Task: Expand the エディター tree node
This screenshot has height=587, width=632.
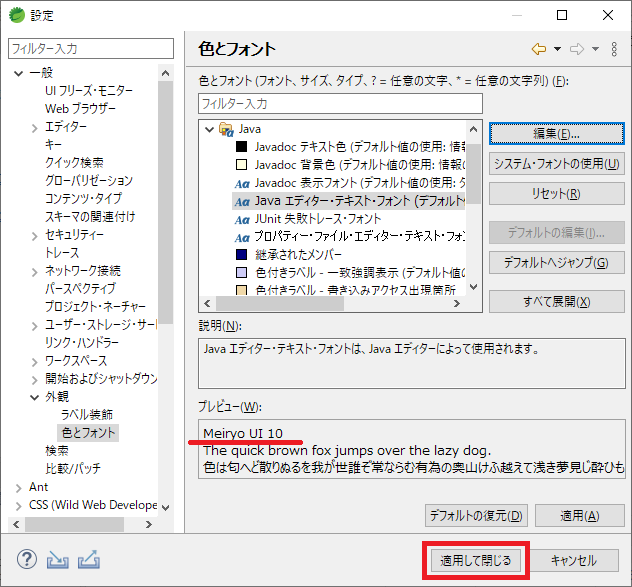Action: tap(35, 128)
